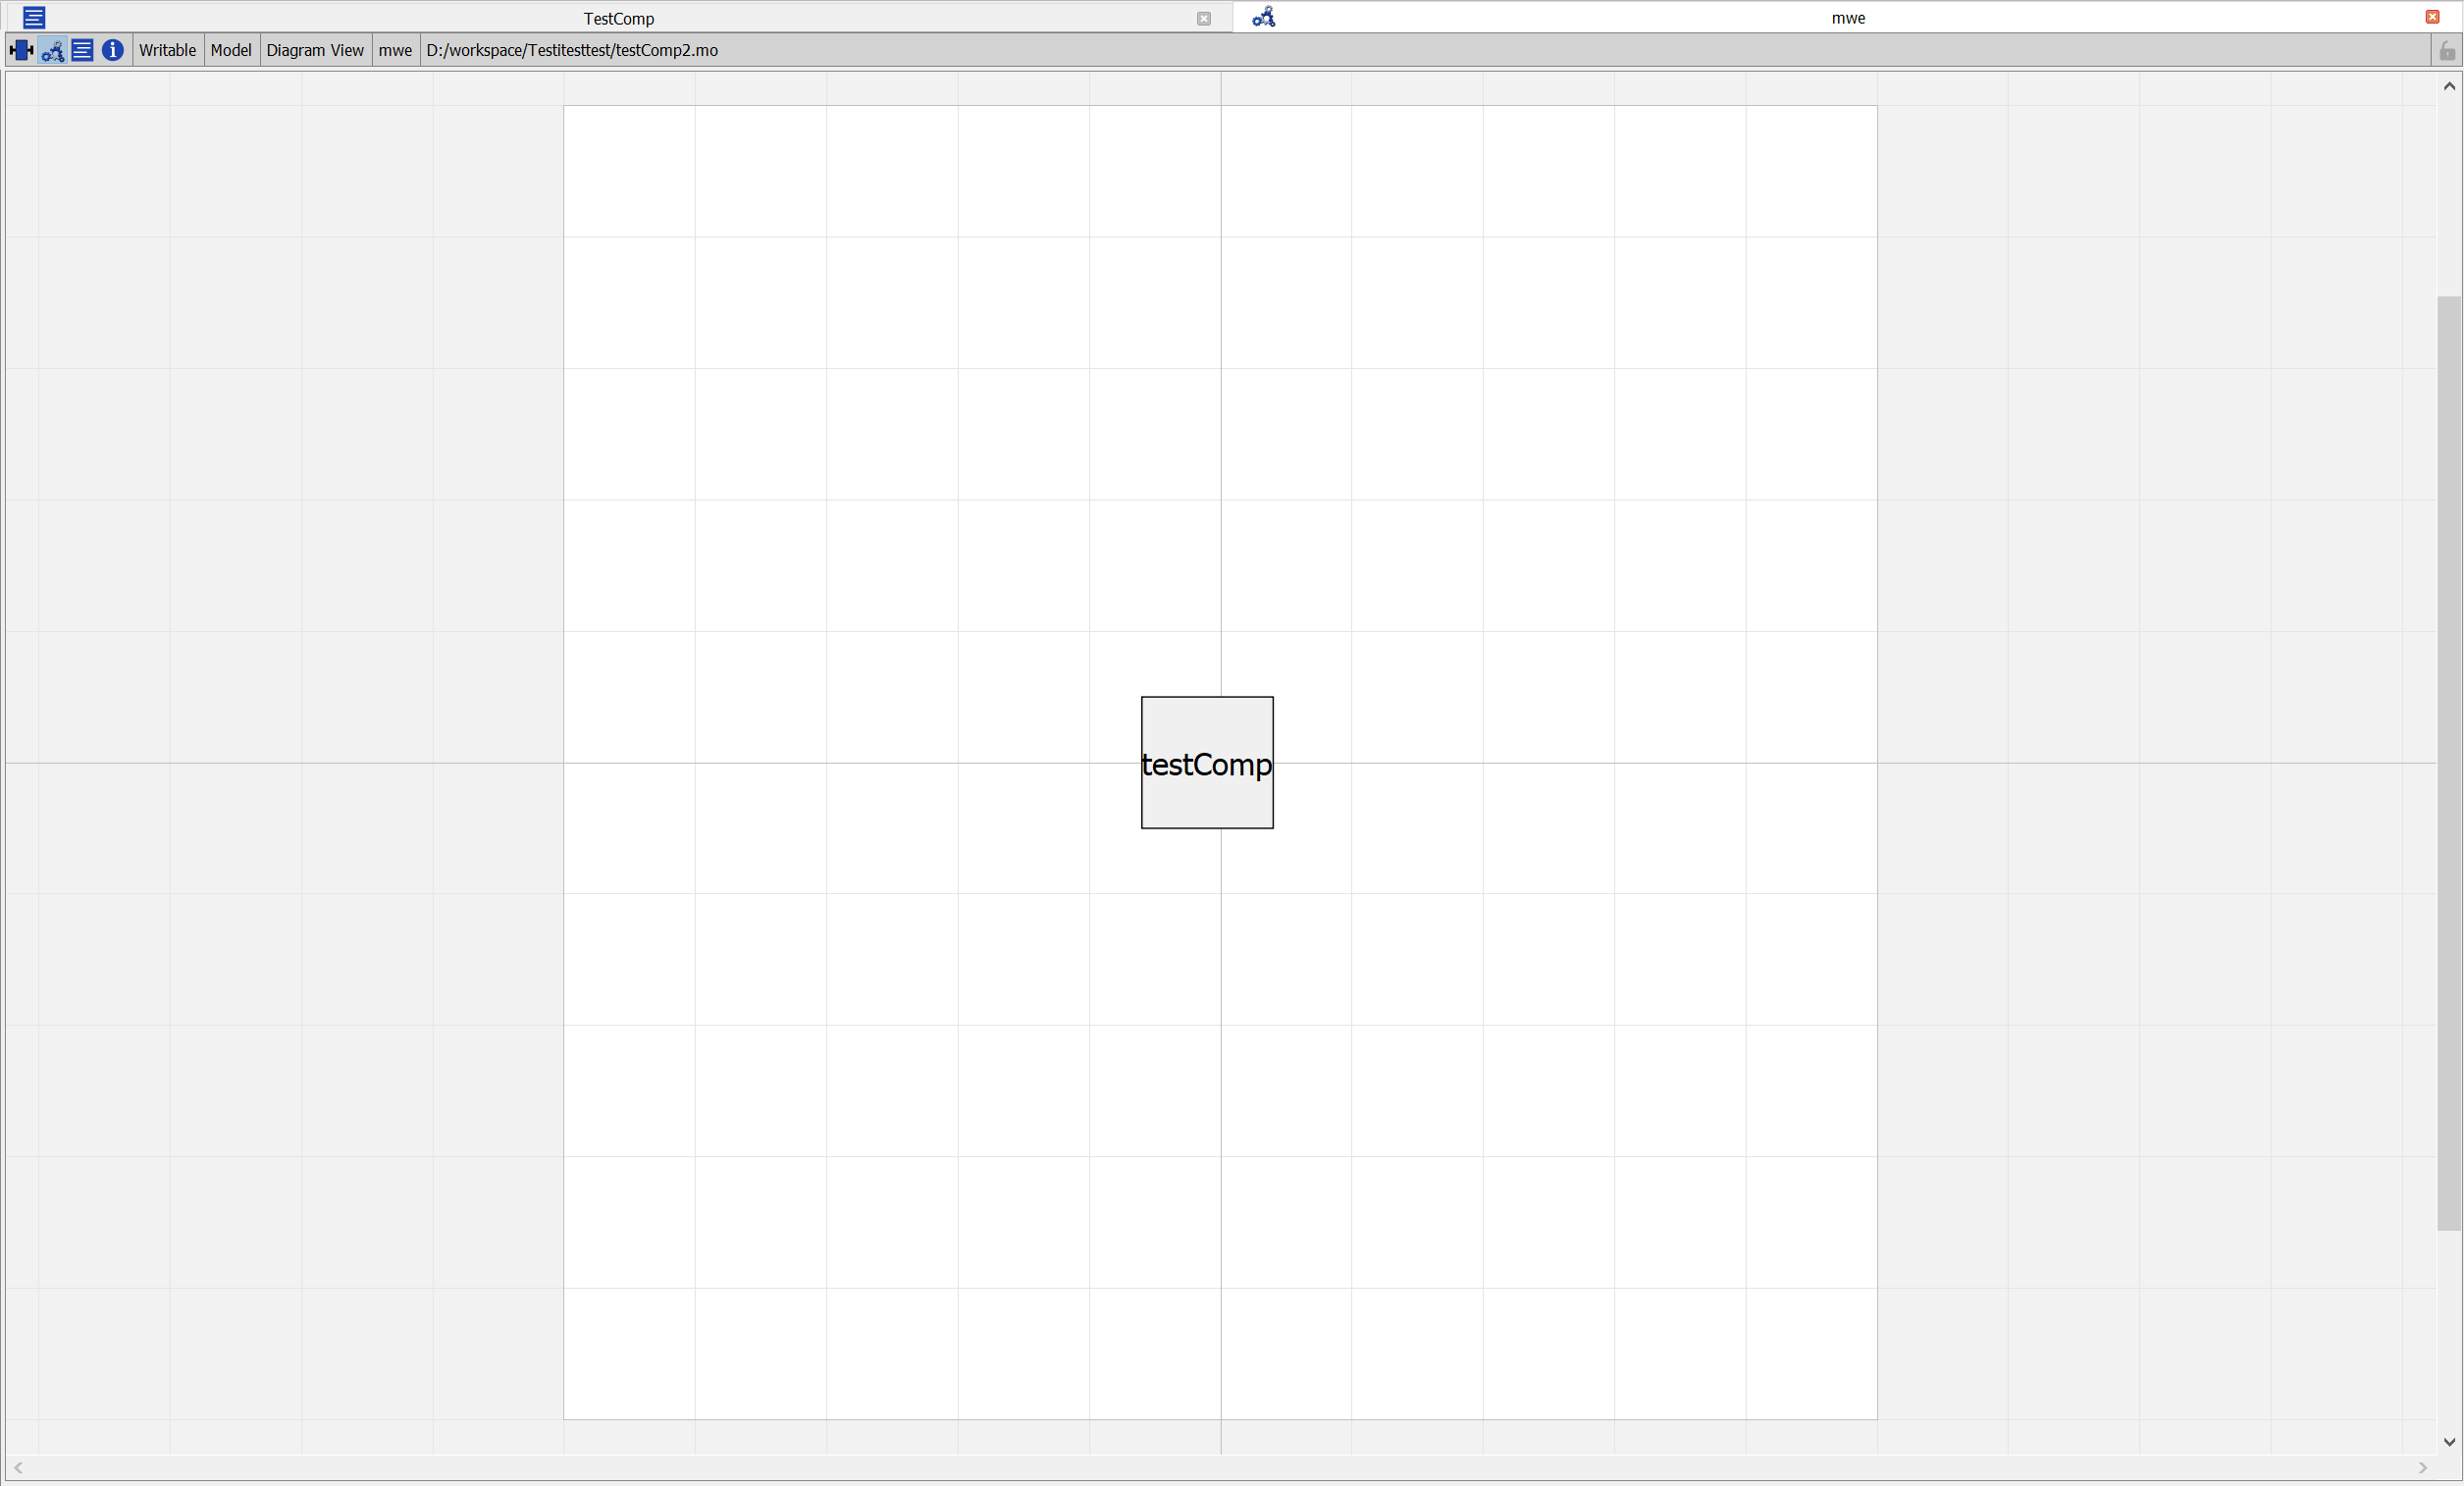Open the hamburger menu at top left
This screenshot has width=2464, height=1486.
click(x=33, y=17)
